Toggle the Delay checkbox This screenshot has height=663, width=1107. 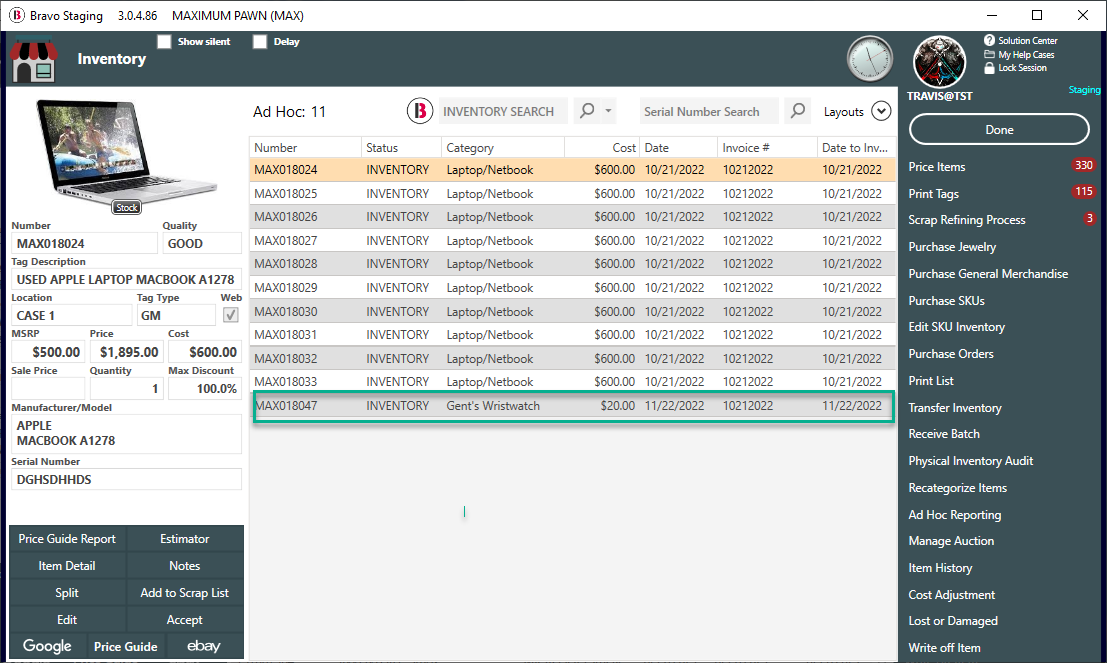click(260, 42)
